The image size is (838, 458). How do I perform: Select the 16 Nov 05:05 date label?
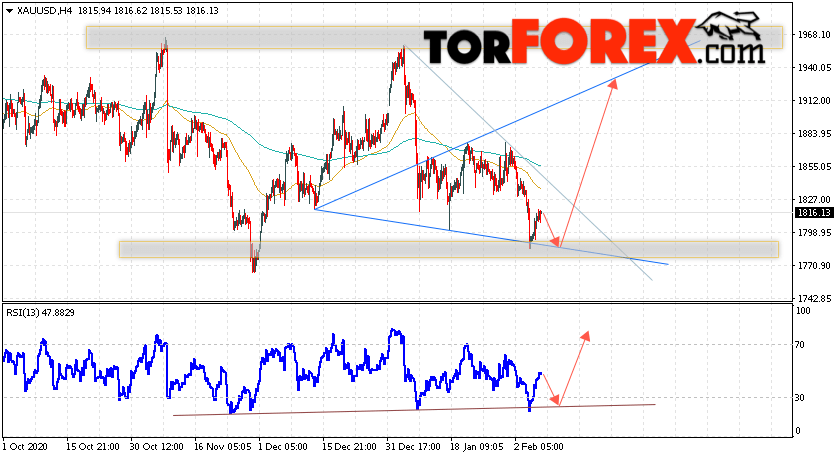[222, 447]
